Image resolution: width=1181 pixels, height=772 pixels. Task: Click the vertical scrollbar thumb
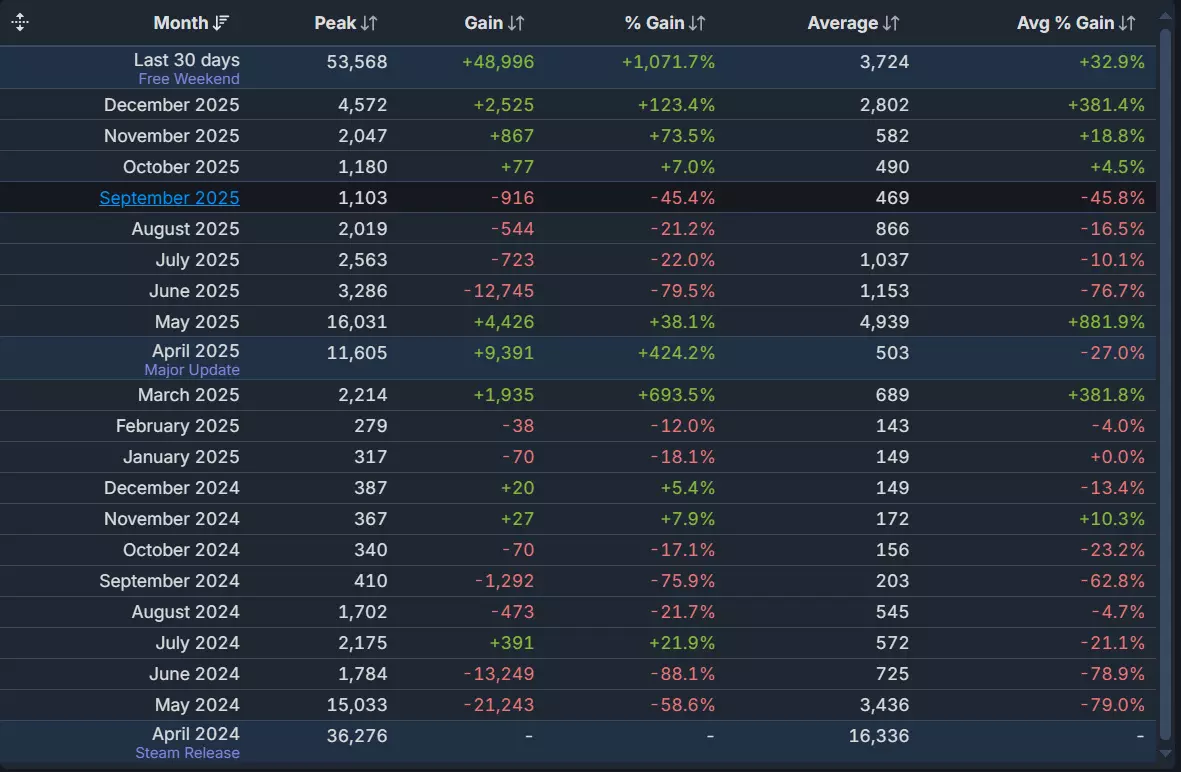point(1164,380)
